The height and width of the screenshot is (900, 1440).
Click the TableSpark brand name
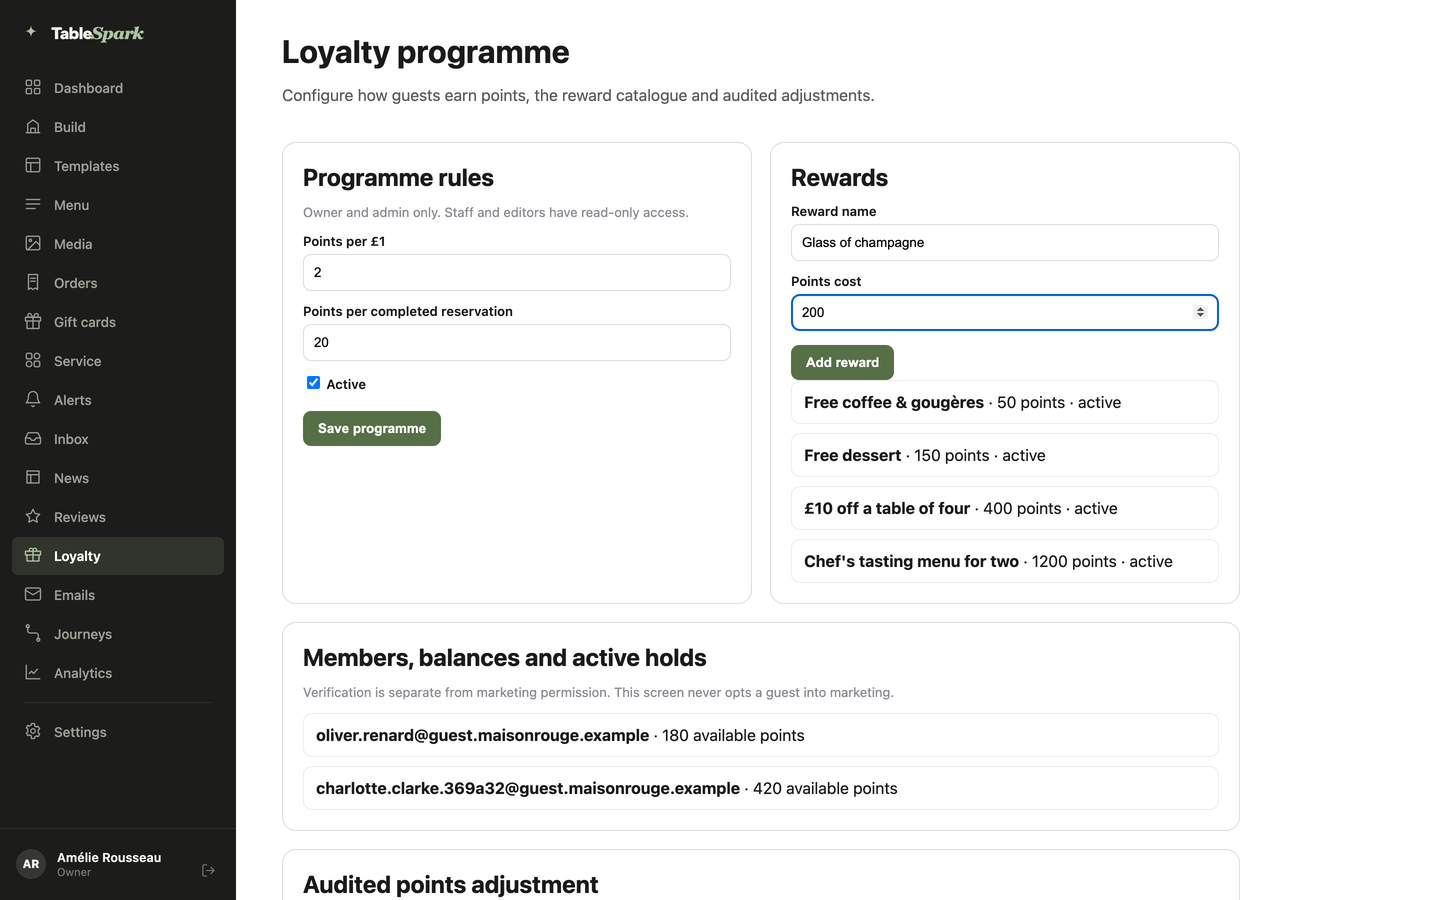point(98,33)
